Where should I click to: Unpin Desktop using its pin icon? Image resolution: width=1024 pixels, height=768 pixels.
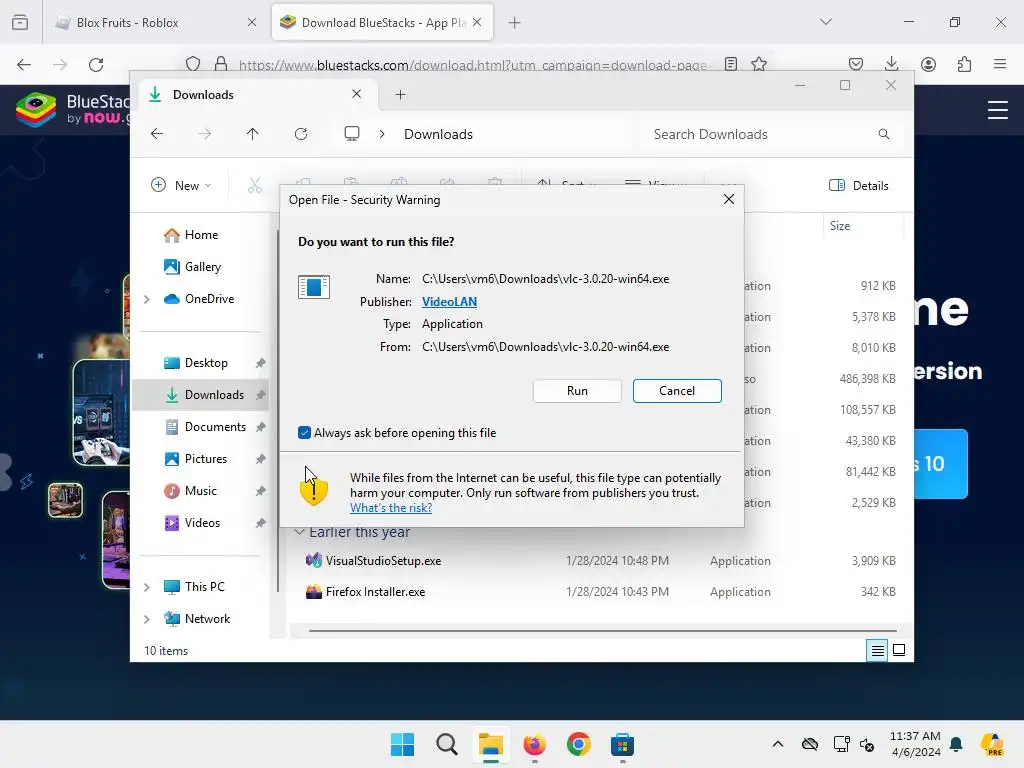261,363
